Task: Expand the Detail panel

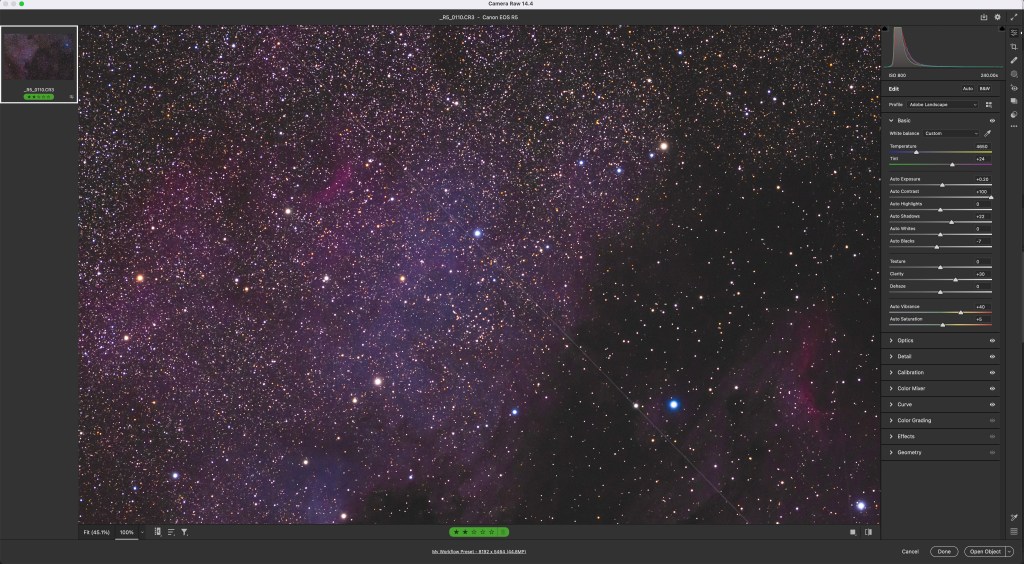Action: 904,356
